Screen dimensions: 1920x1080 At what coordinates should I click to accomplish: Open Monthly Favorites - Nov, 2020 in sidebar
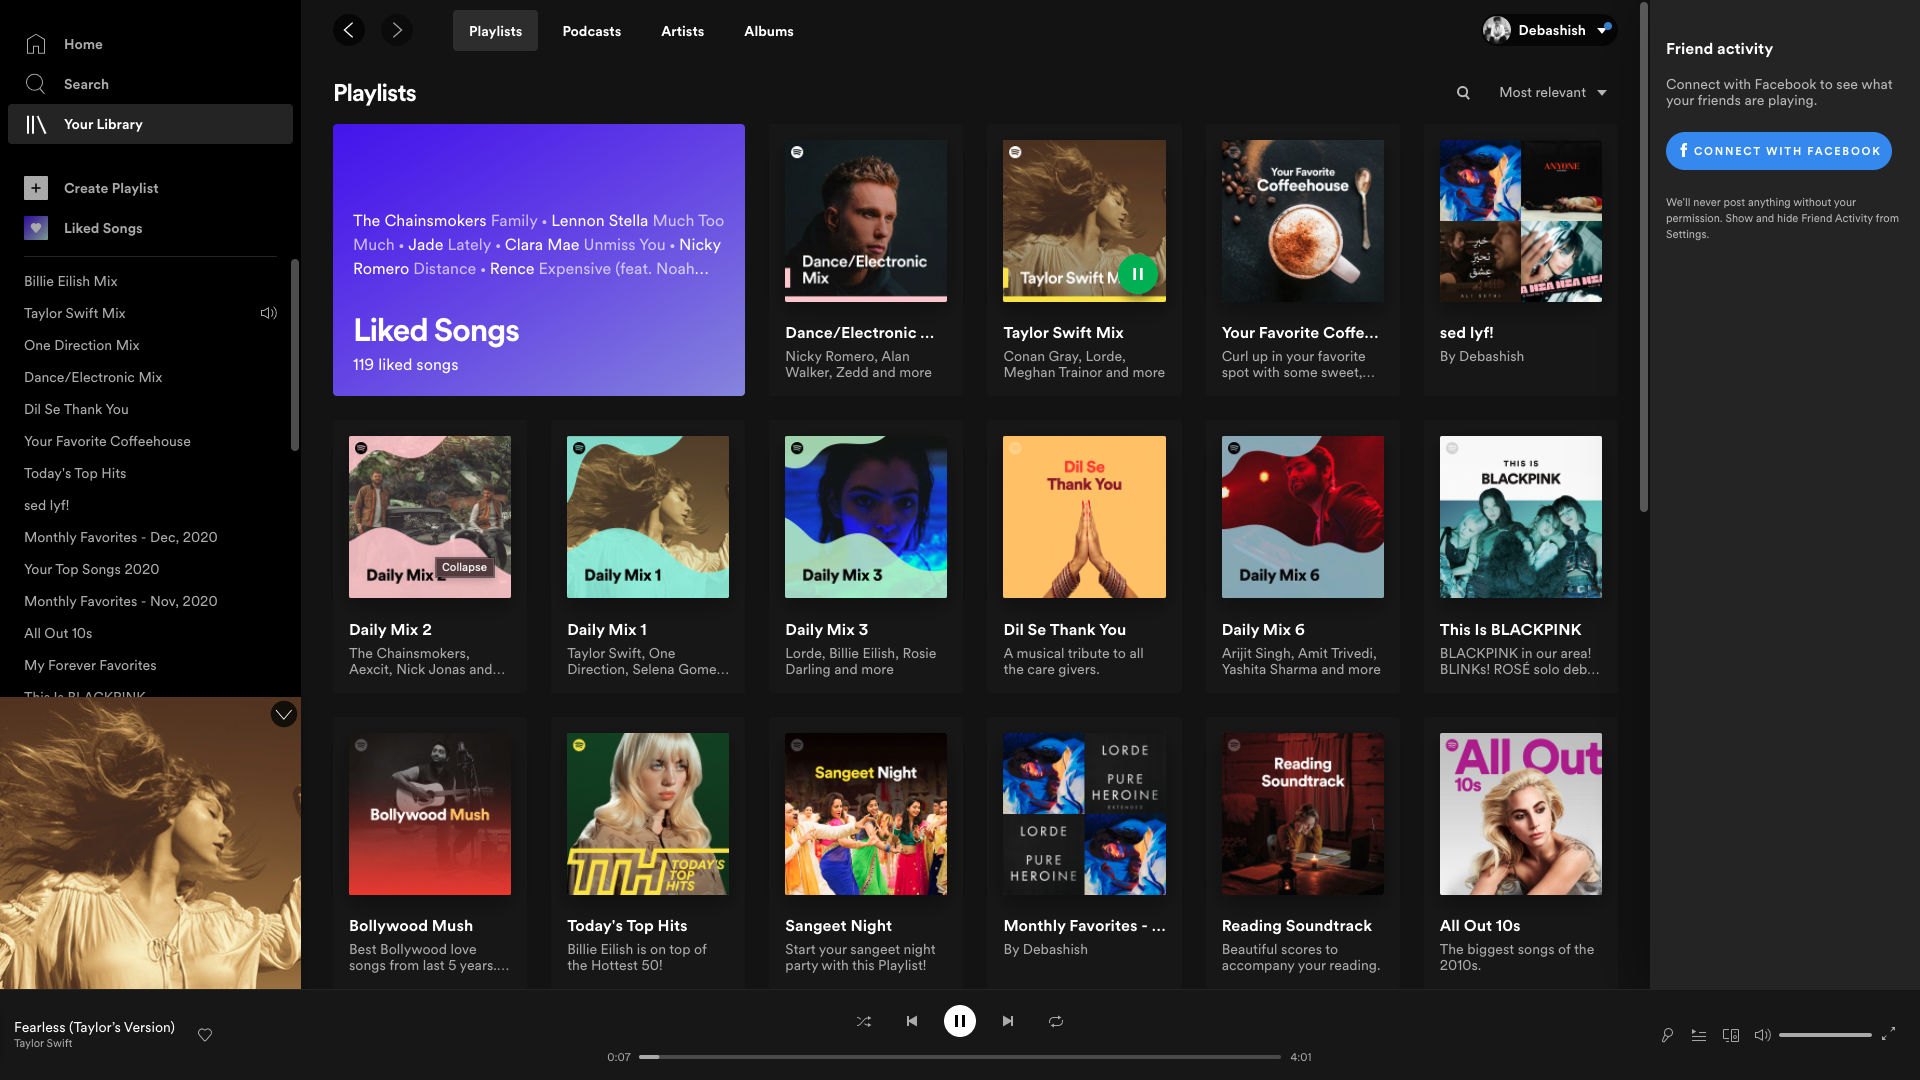[x=121, y=601]
